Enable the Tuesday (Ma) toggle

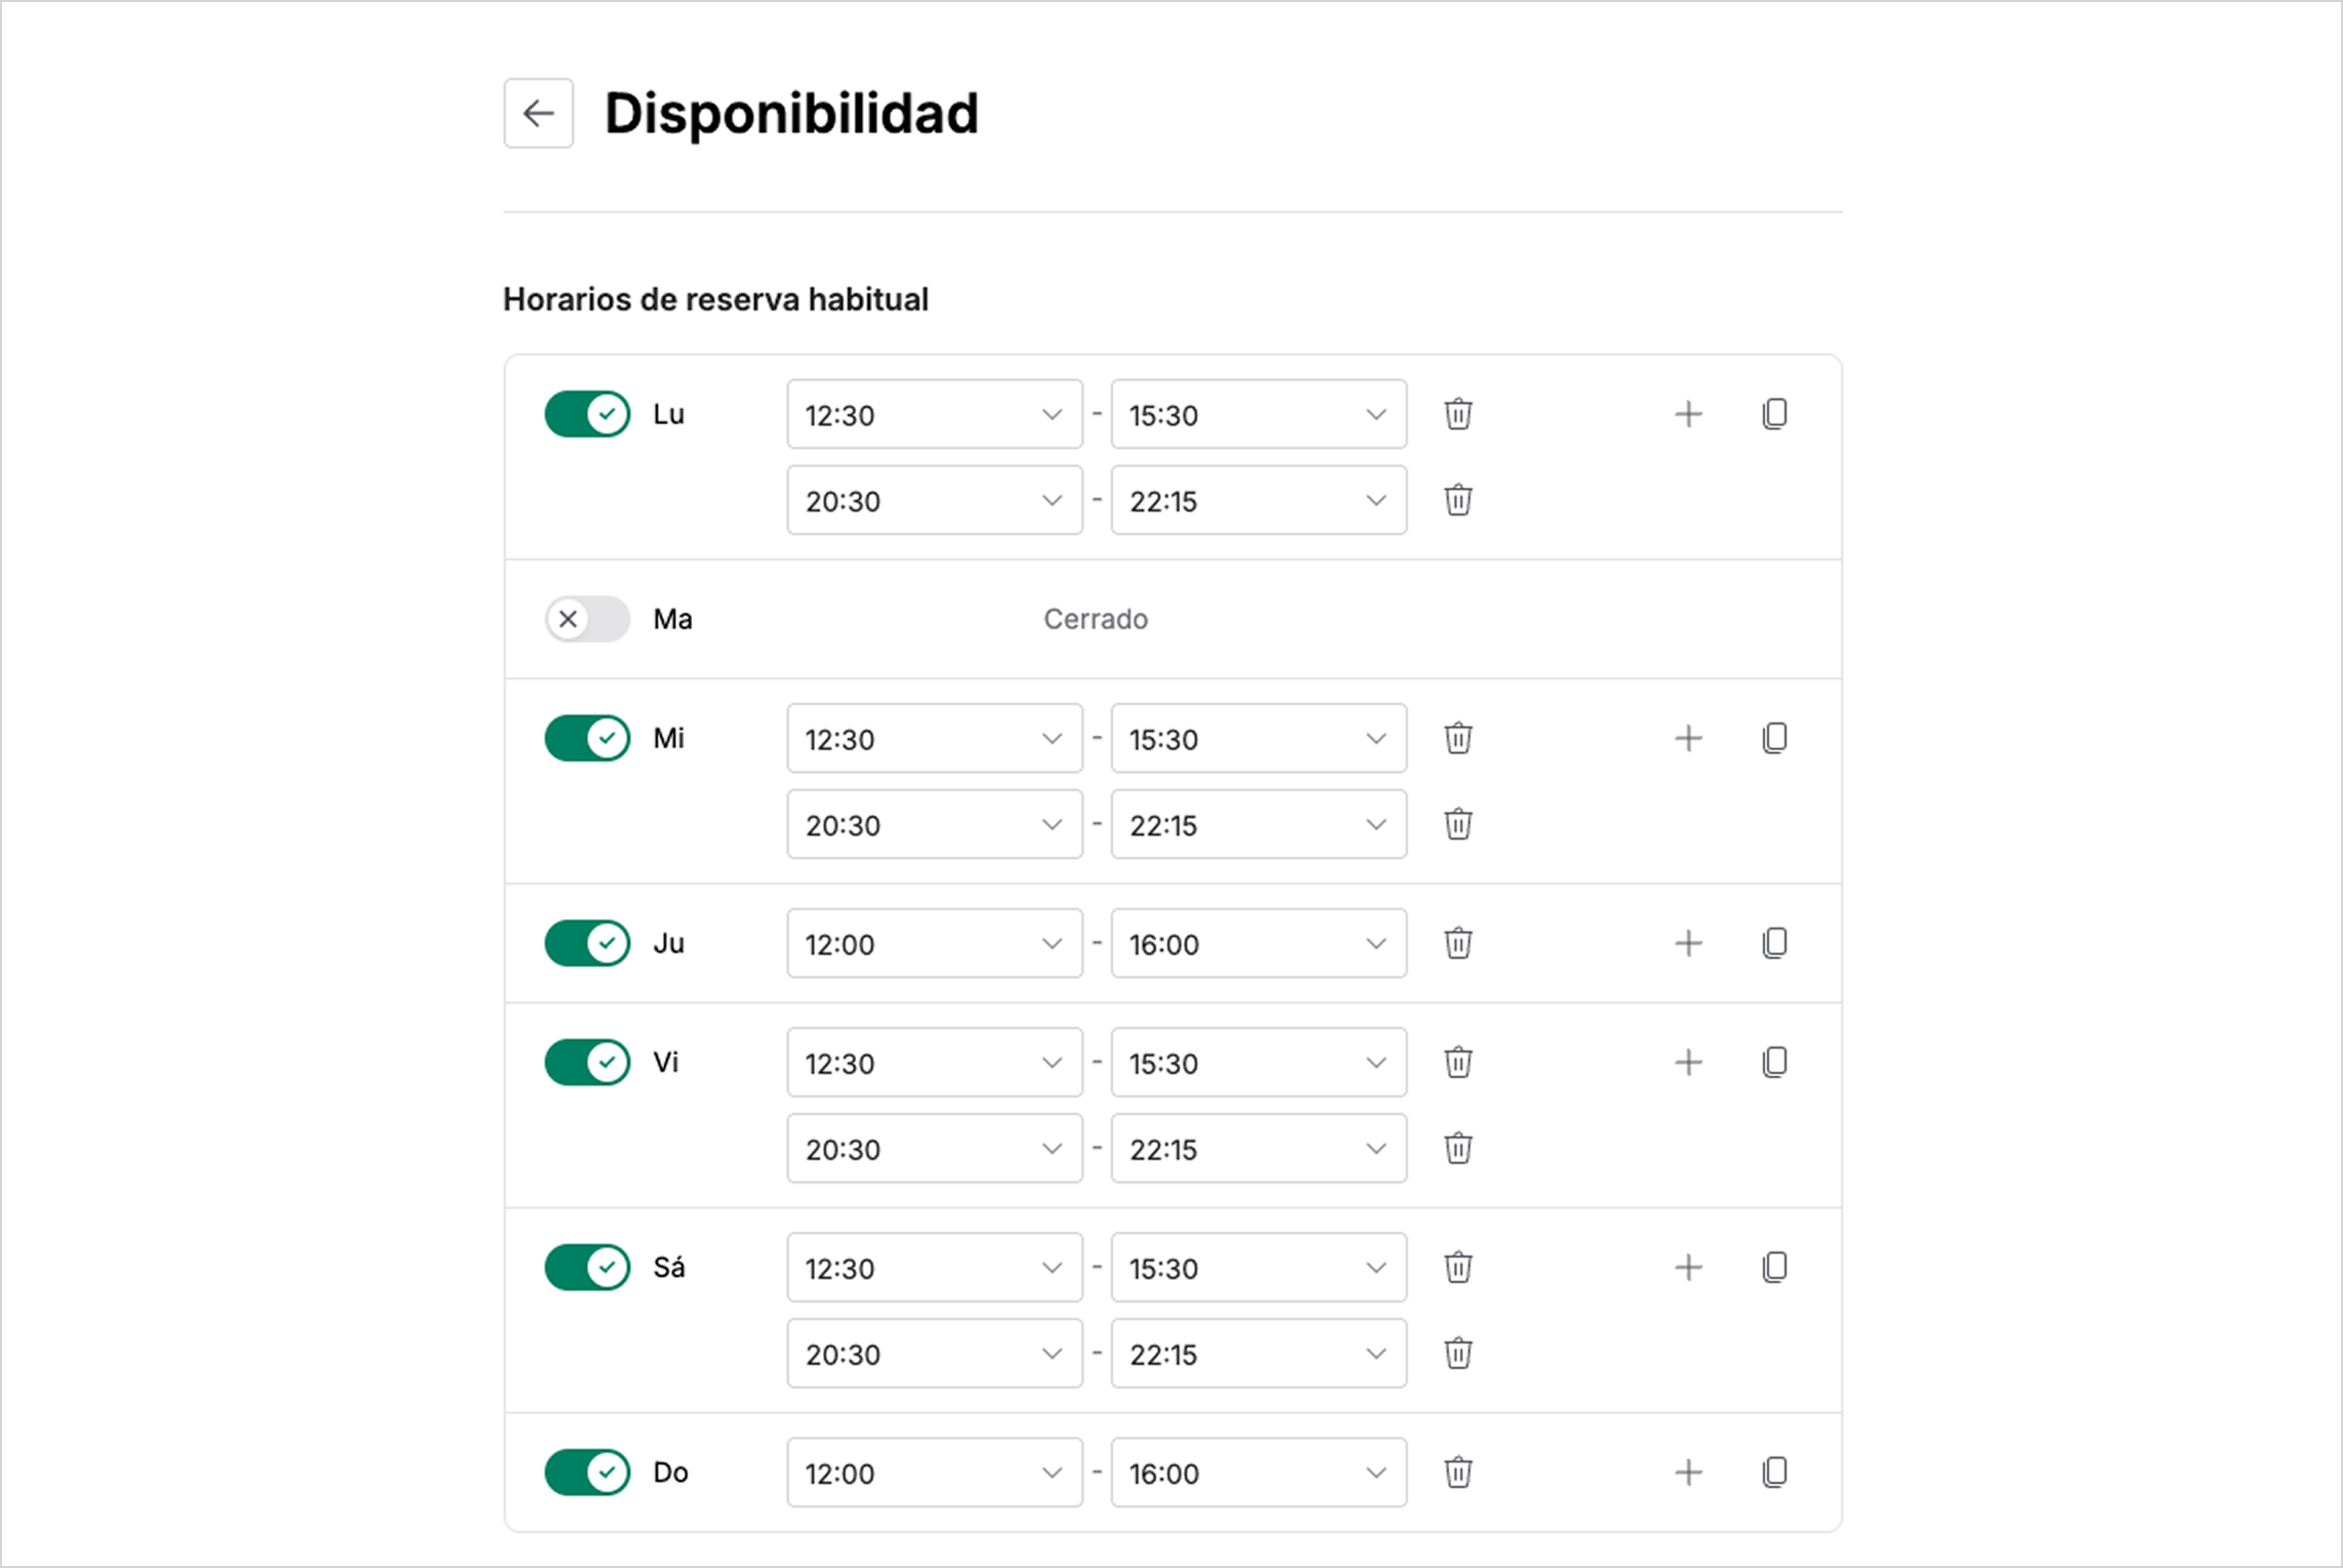tap(587, 619)
